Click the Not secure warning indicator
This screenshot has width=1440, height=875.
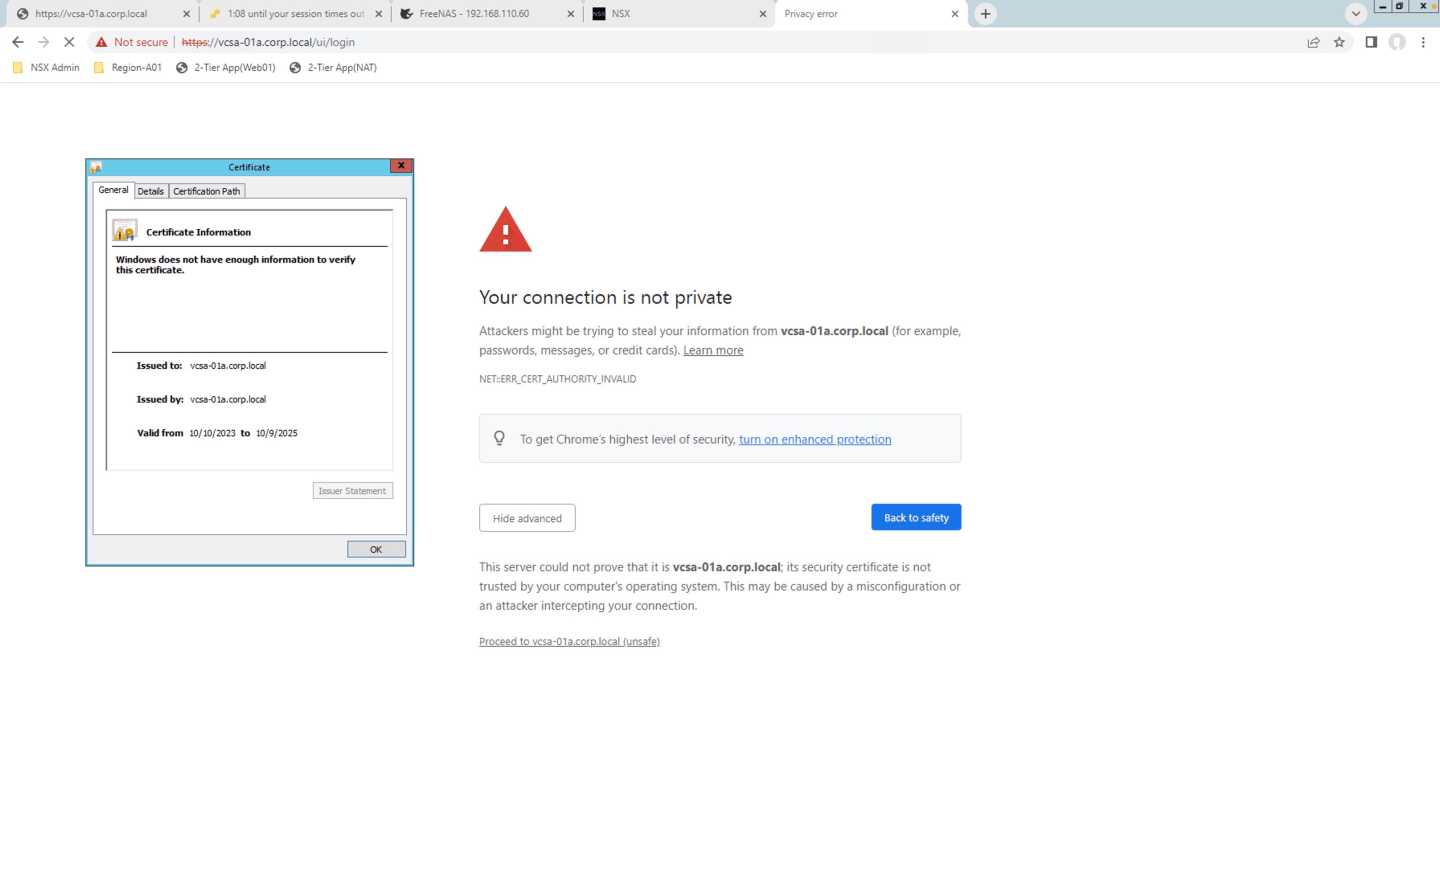point(132,42)
